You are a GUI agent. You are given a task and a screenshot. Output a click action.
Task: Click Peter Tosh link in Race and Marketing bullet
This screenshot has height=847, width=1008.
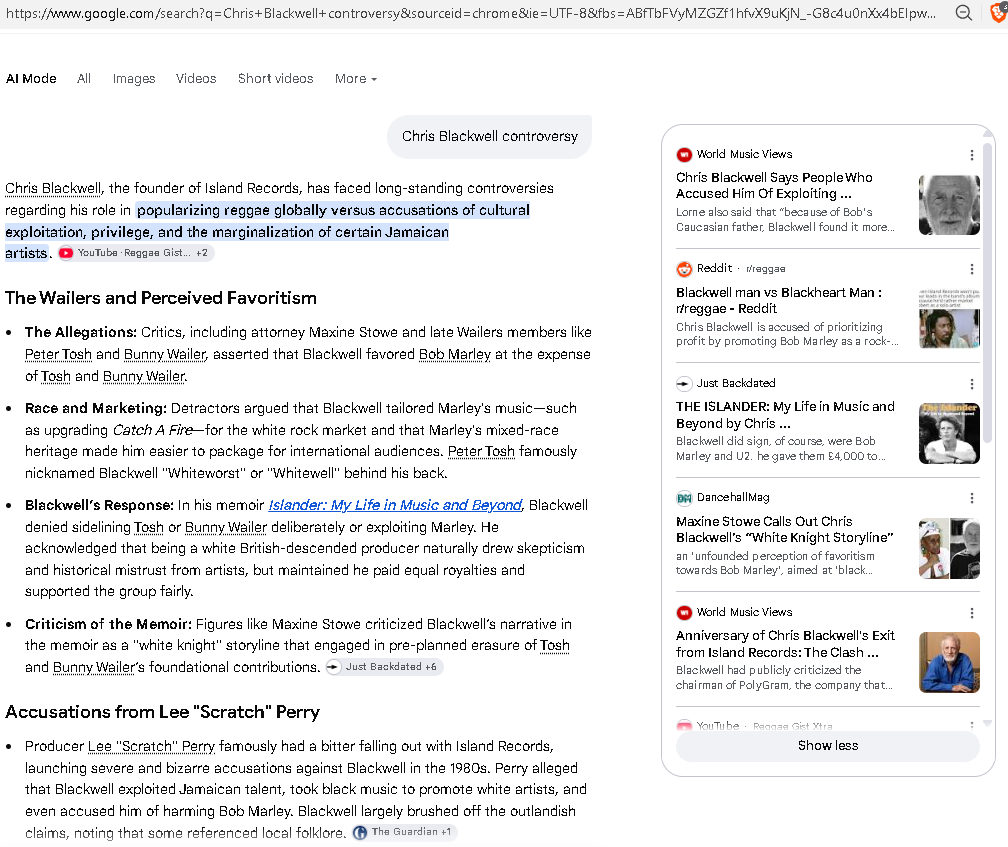click(481, 452)
